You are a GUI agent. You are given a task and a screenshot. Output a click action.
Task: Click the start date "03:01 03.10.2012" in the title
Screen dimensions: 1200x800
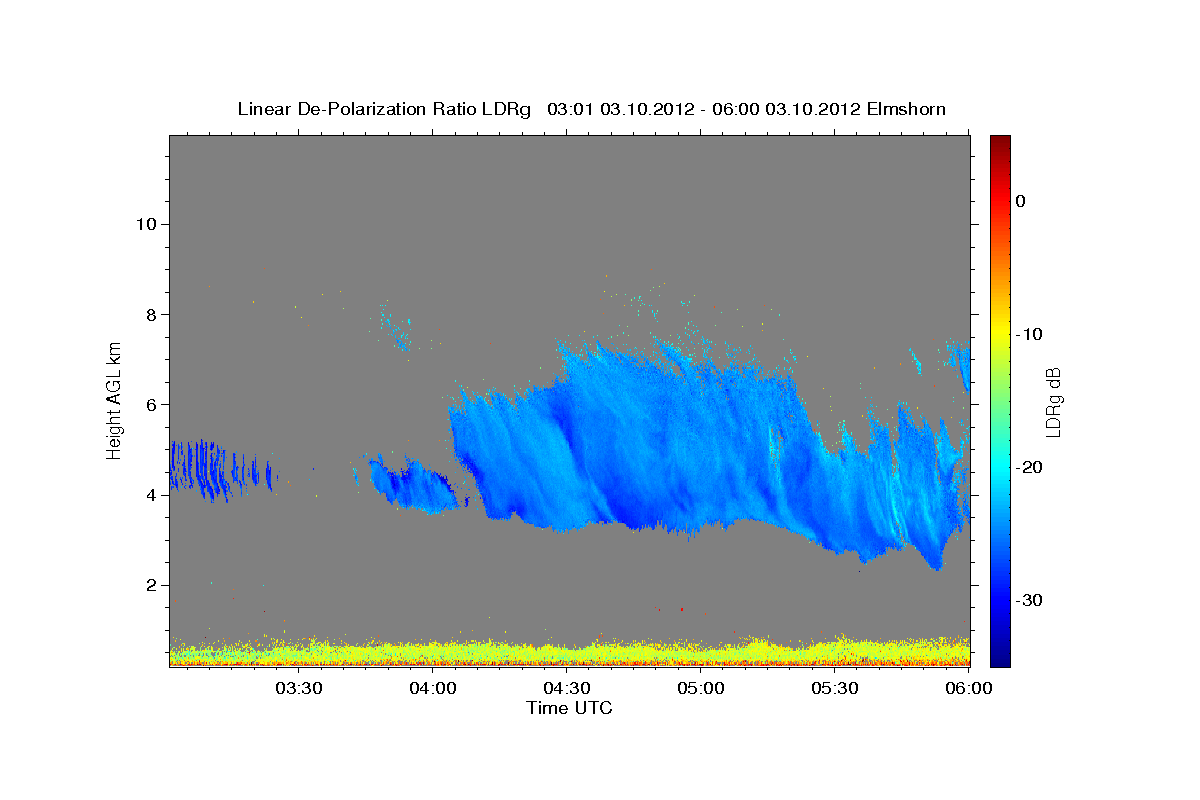tap(621, 109)
